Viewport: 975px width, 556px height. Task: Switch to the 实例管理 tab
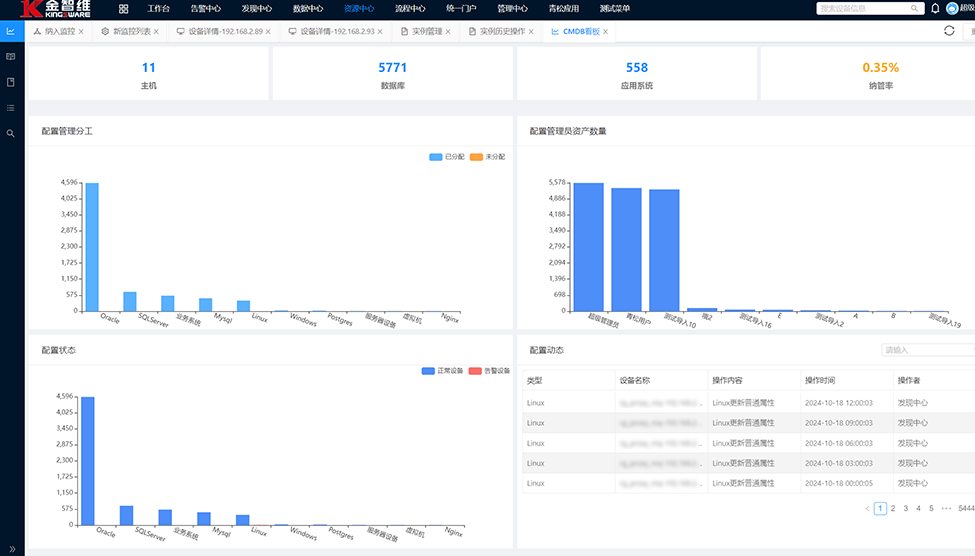427,31
